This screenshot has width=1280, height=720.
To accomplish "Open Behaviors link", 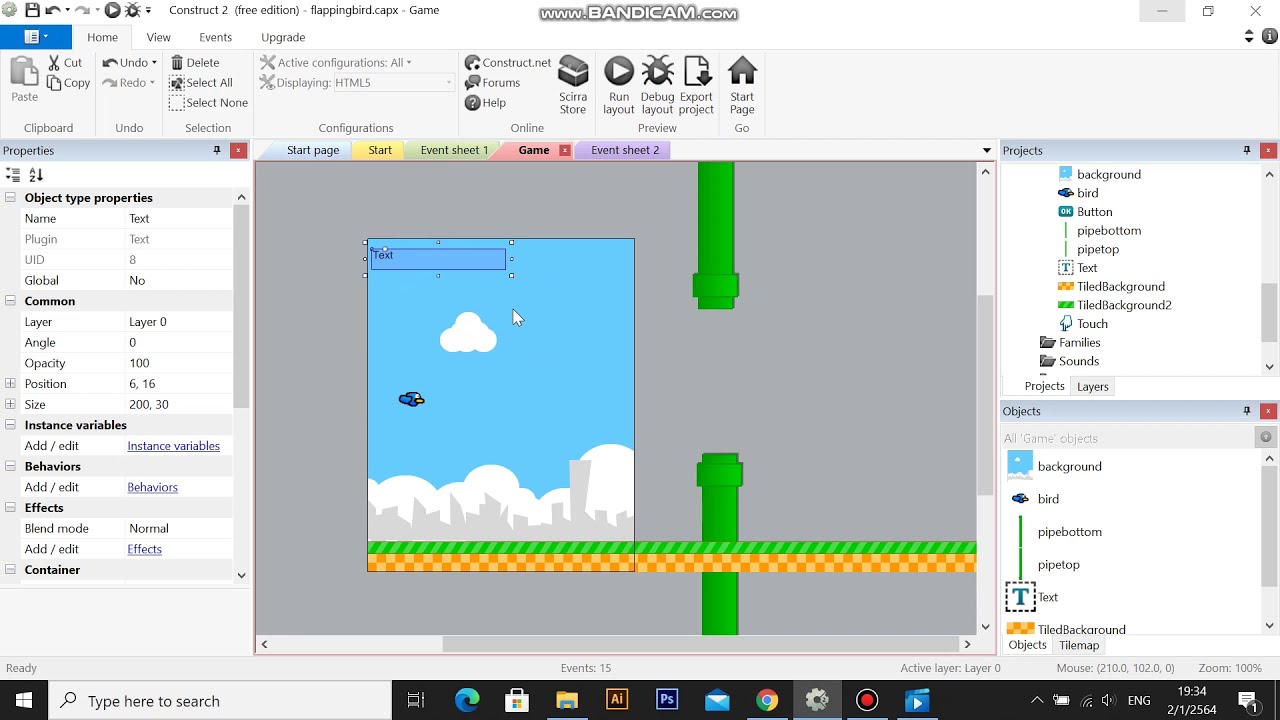I will (x=152, y=487).
